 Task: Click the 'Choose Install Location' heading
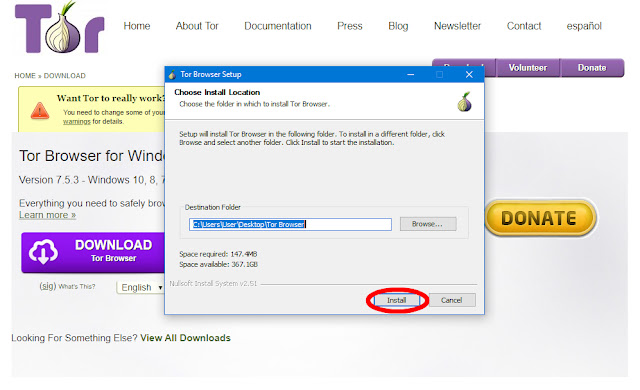click(x=217, y=92)
